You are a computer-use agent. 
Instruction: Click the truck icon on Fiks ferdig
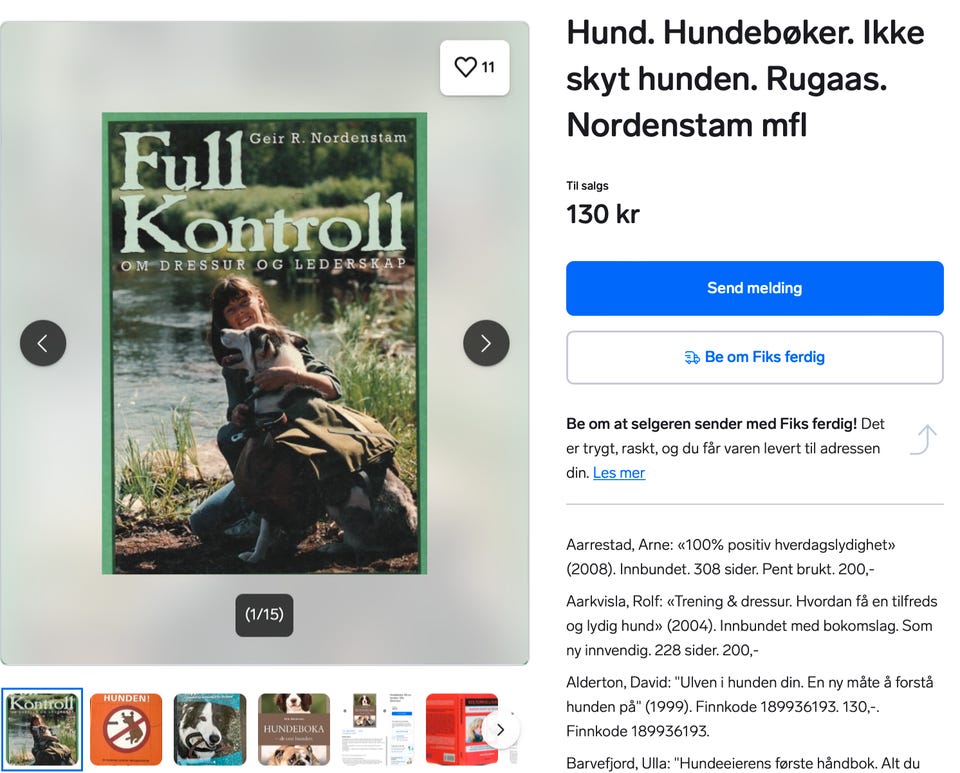[692, 357]
